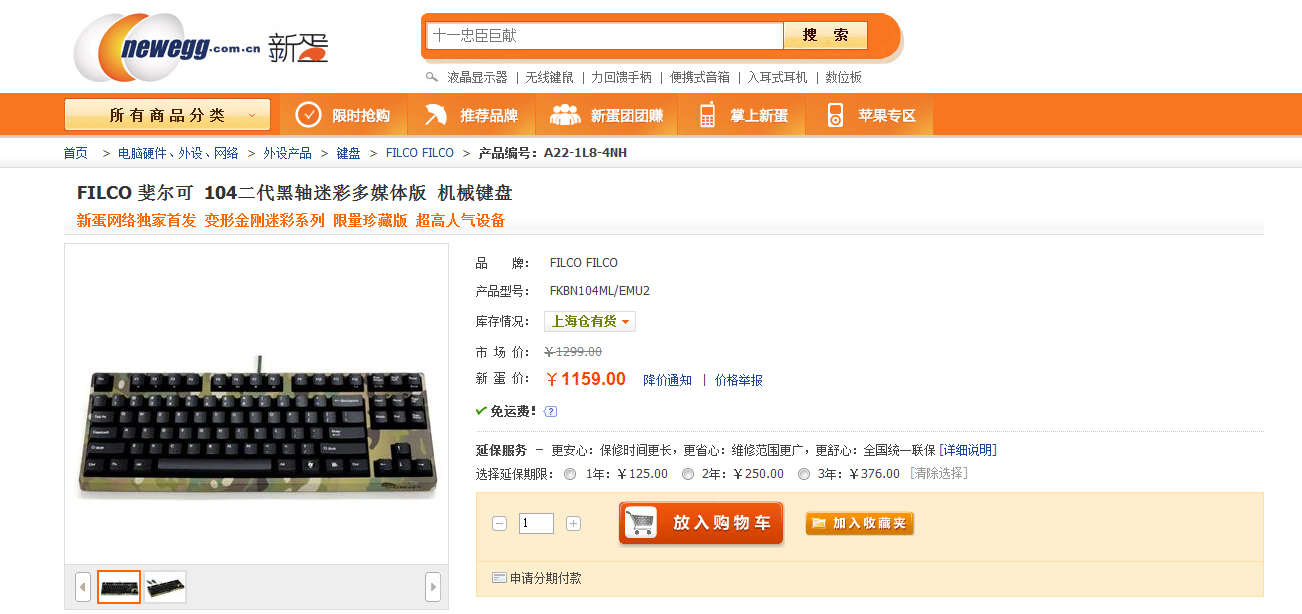Click 电脑硬件、外设、网络 breadcrumb

tap(178, 153)
